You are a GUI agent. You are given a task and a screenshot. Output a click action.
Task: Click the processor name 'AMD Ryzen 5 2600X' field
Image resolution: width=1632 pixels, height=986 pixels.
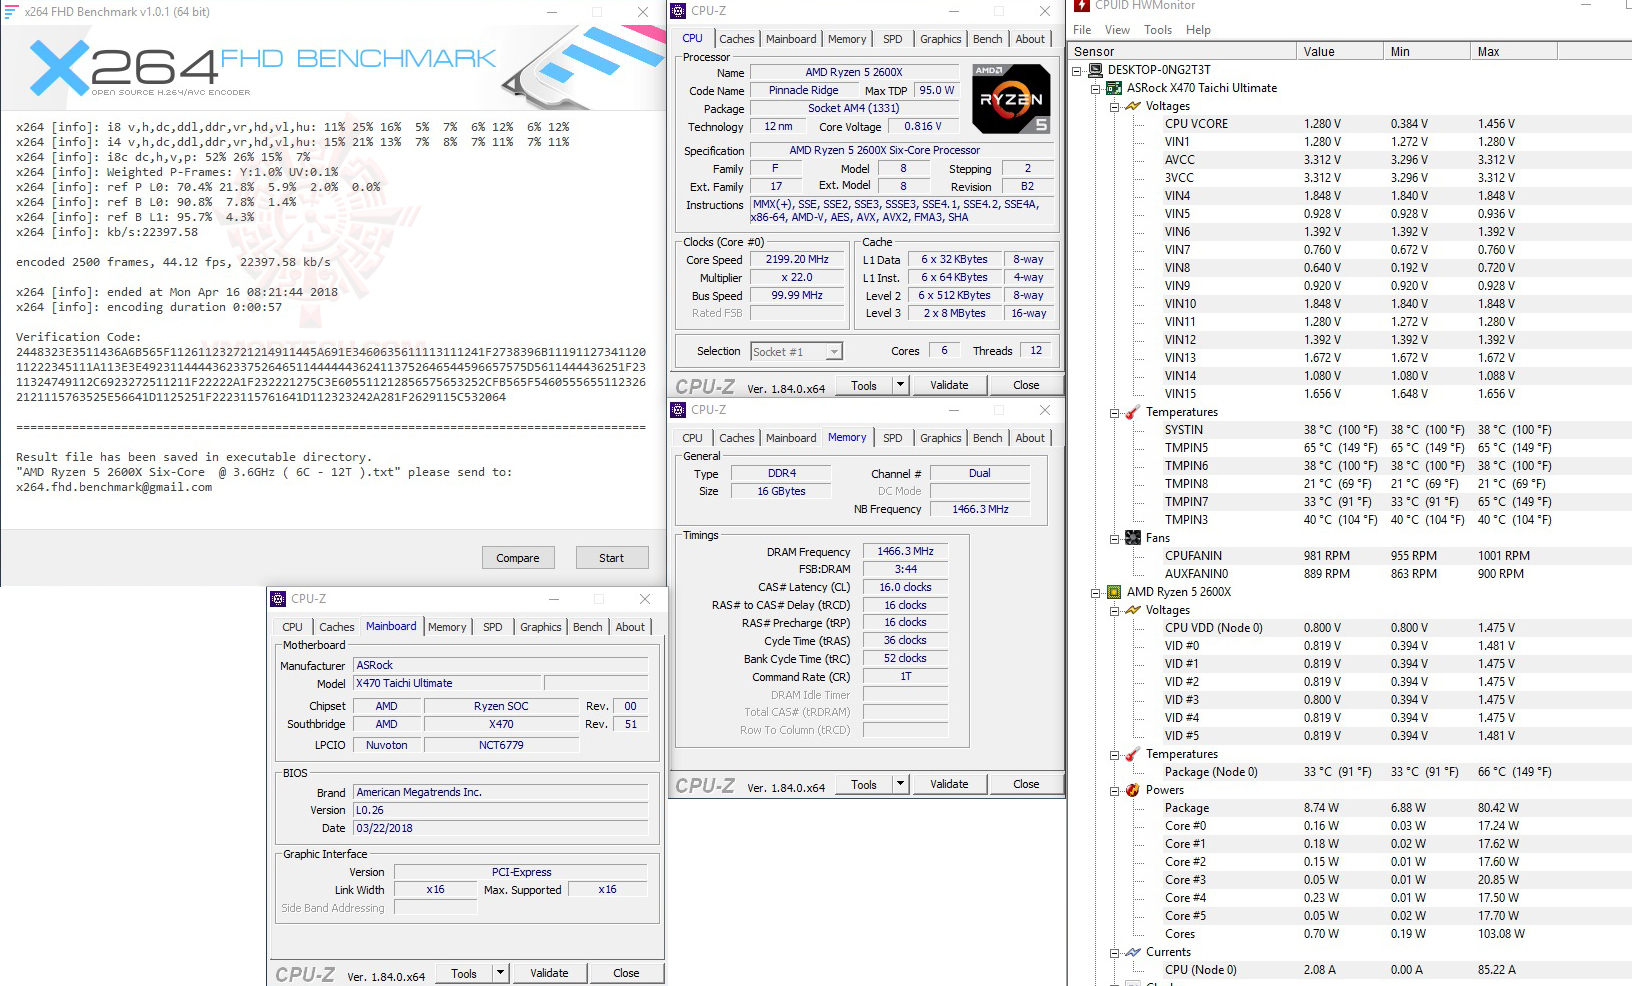coord(854,72)
